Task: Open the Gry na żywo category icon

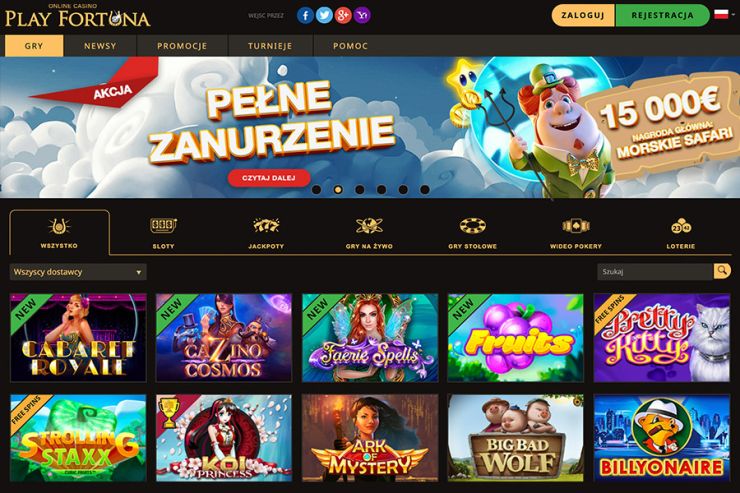Action: point(369,226)
